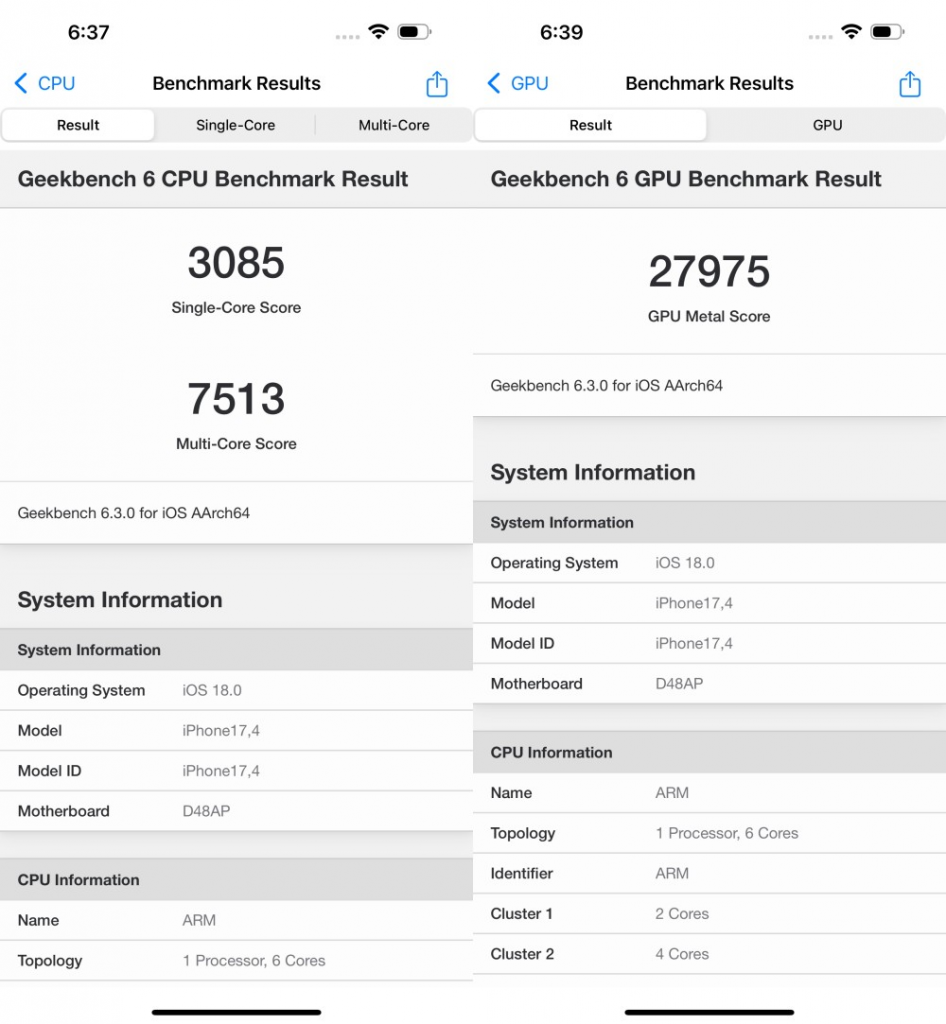Tap the 27975 GPU Metal Score
Viewport: 946px width, 1024px height.
(x=709, y=272)
